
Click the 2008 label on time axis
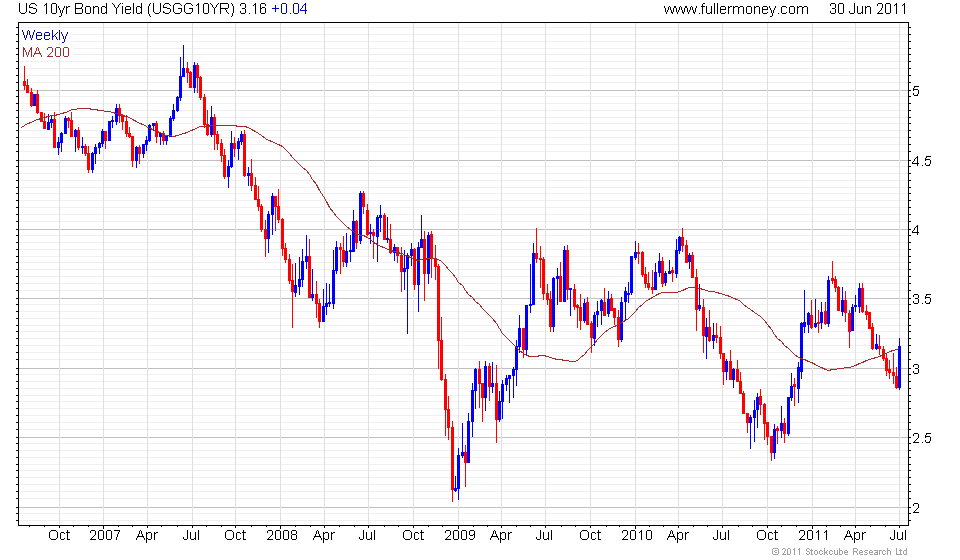click(x=282, y=536)
